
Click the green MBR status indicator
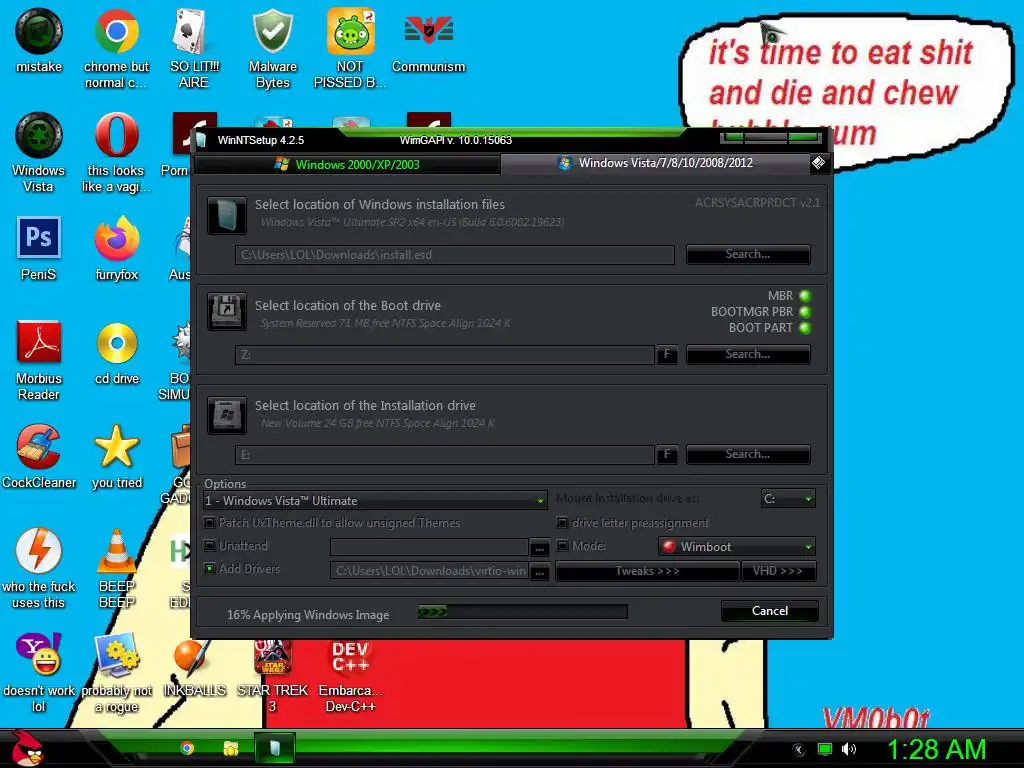tap(805, 296)
